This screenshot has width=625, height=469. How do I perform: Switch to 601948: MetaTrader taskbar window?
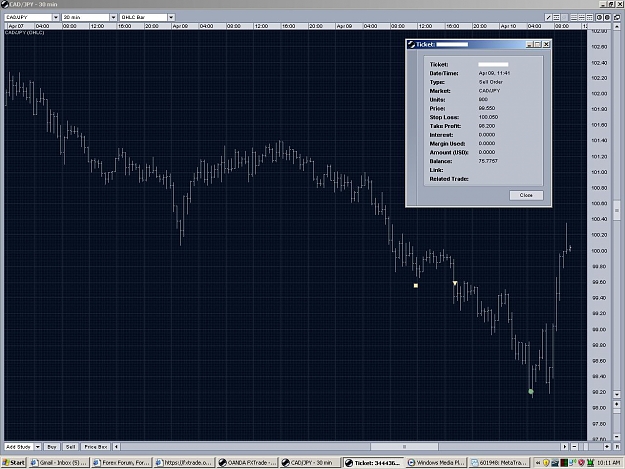tap(499, 463)
